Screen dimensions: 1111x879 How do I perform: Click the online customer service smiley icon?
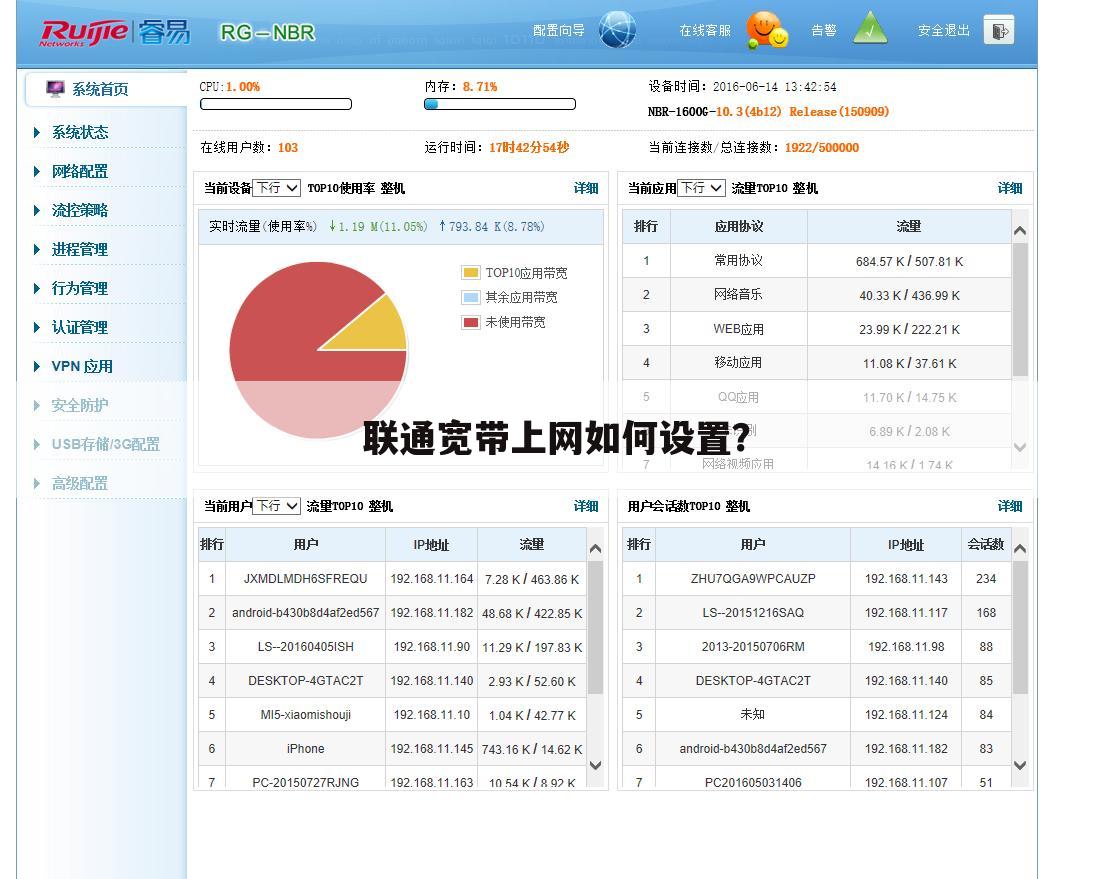point(767,30)
